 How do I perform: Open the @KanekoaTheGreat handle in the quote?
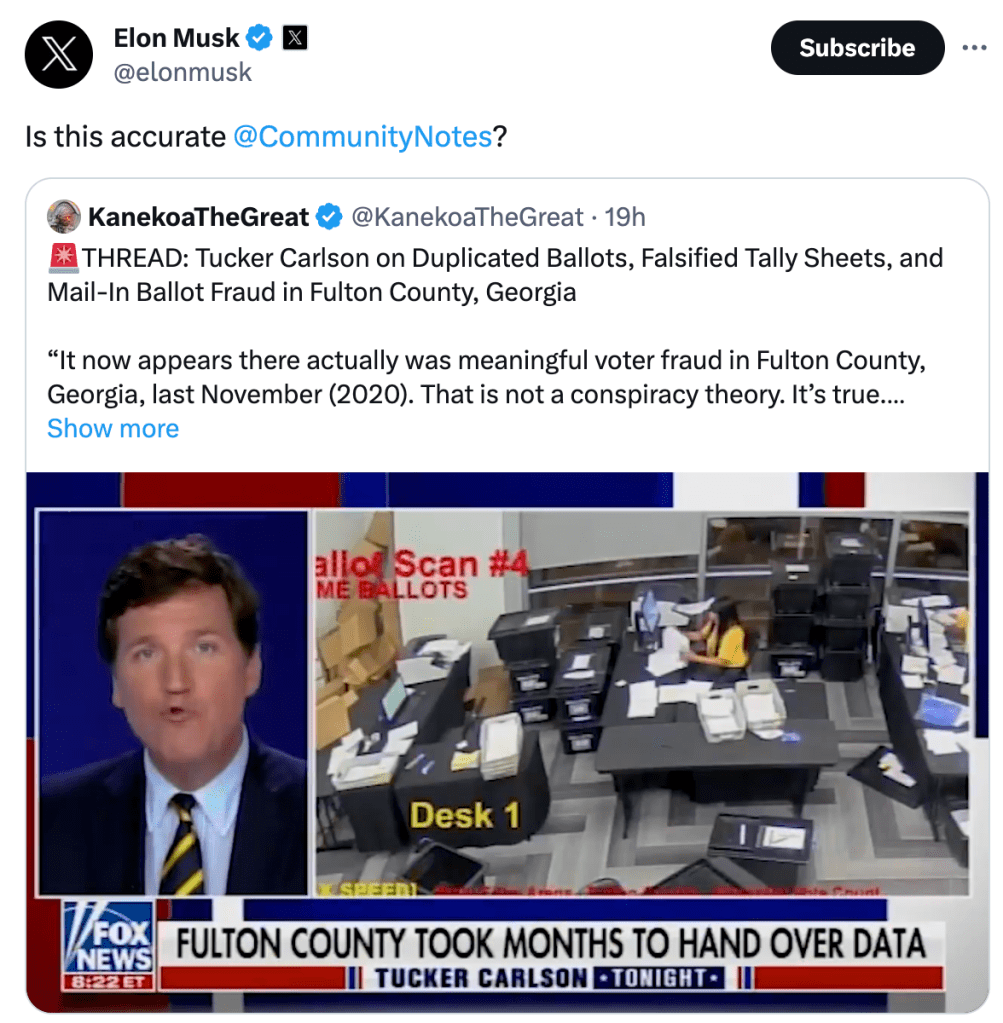[467, 217]
